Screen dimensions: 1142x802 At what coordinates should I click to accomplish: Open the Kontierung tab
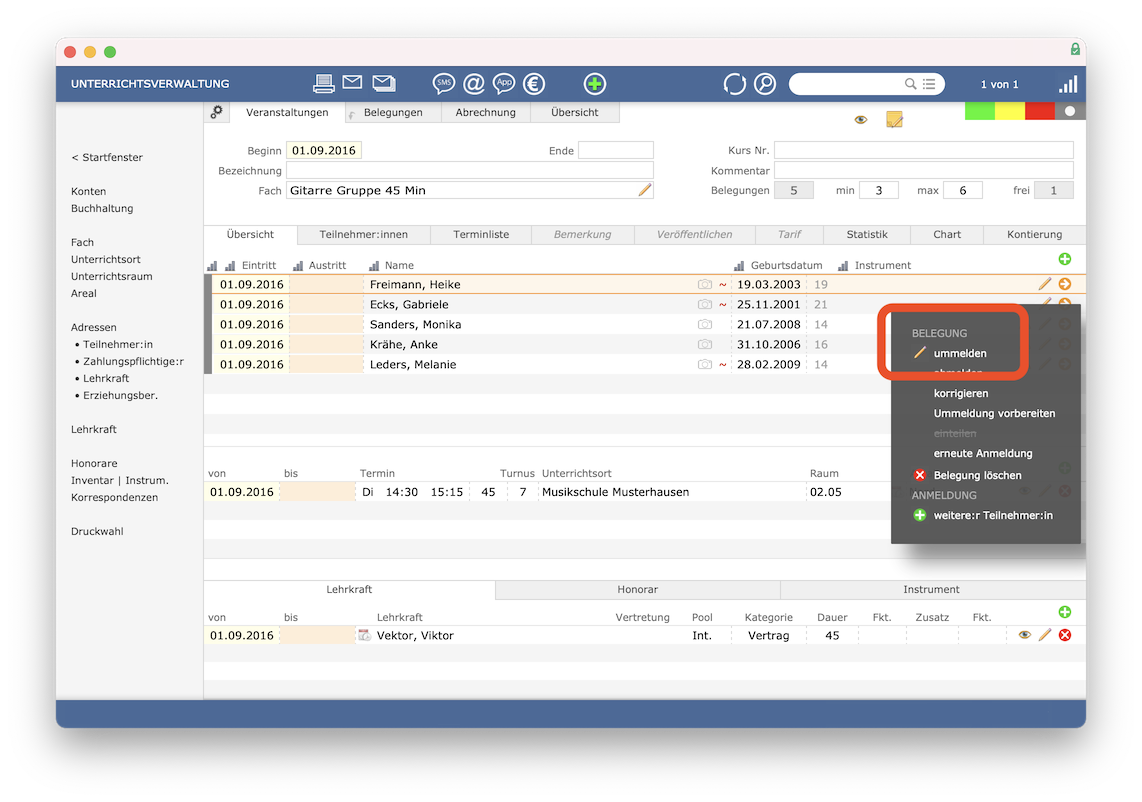point(1034,235)
